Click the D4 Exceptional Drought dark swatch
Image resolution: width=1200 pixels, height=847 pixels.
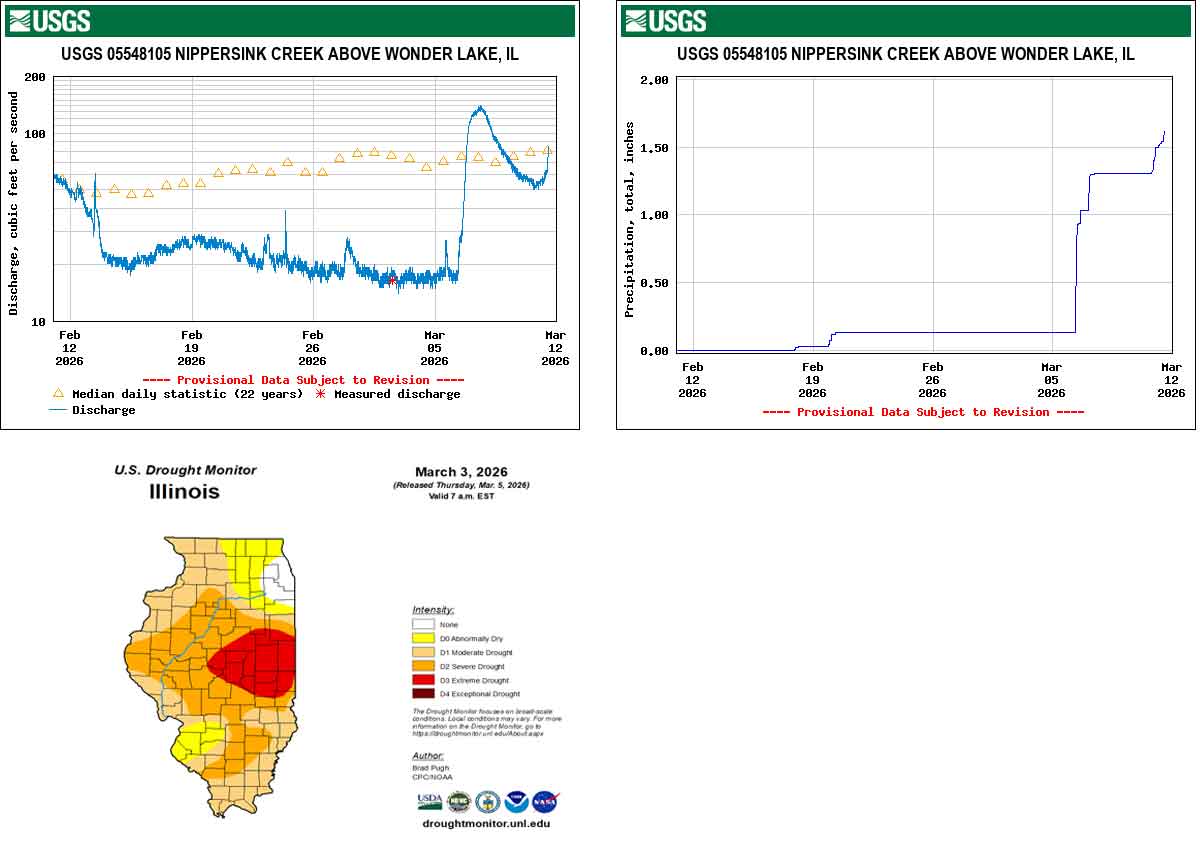pyautogui.click(x=423, y=694)
